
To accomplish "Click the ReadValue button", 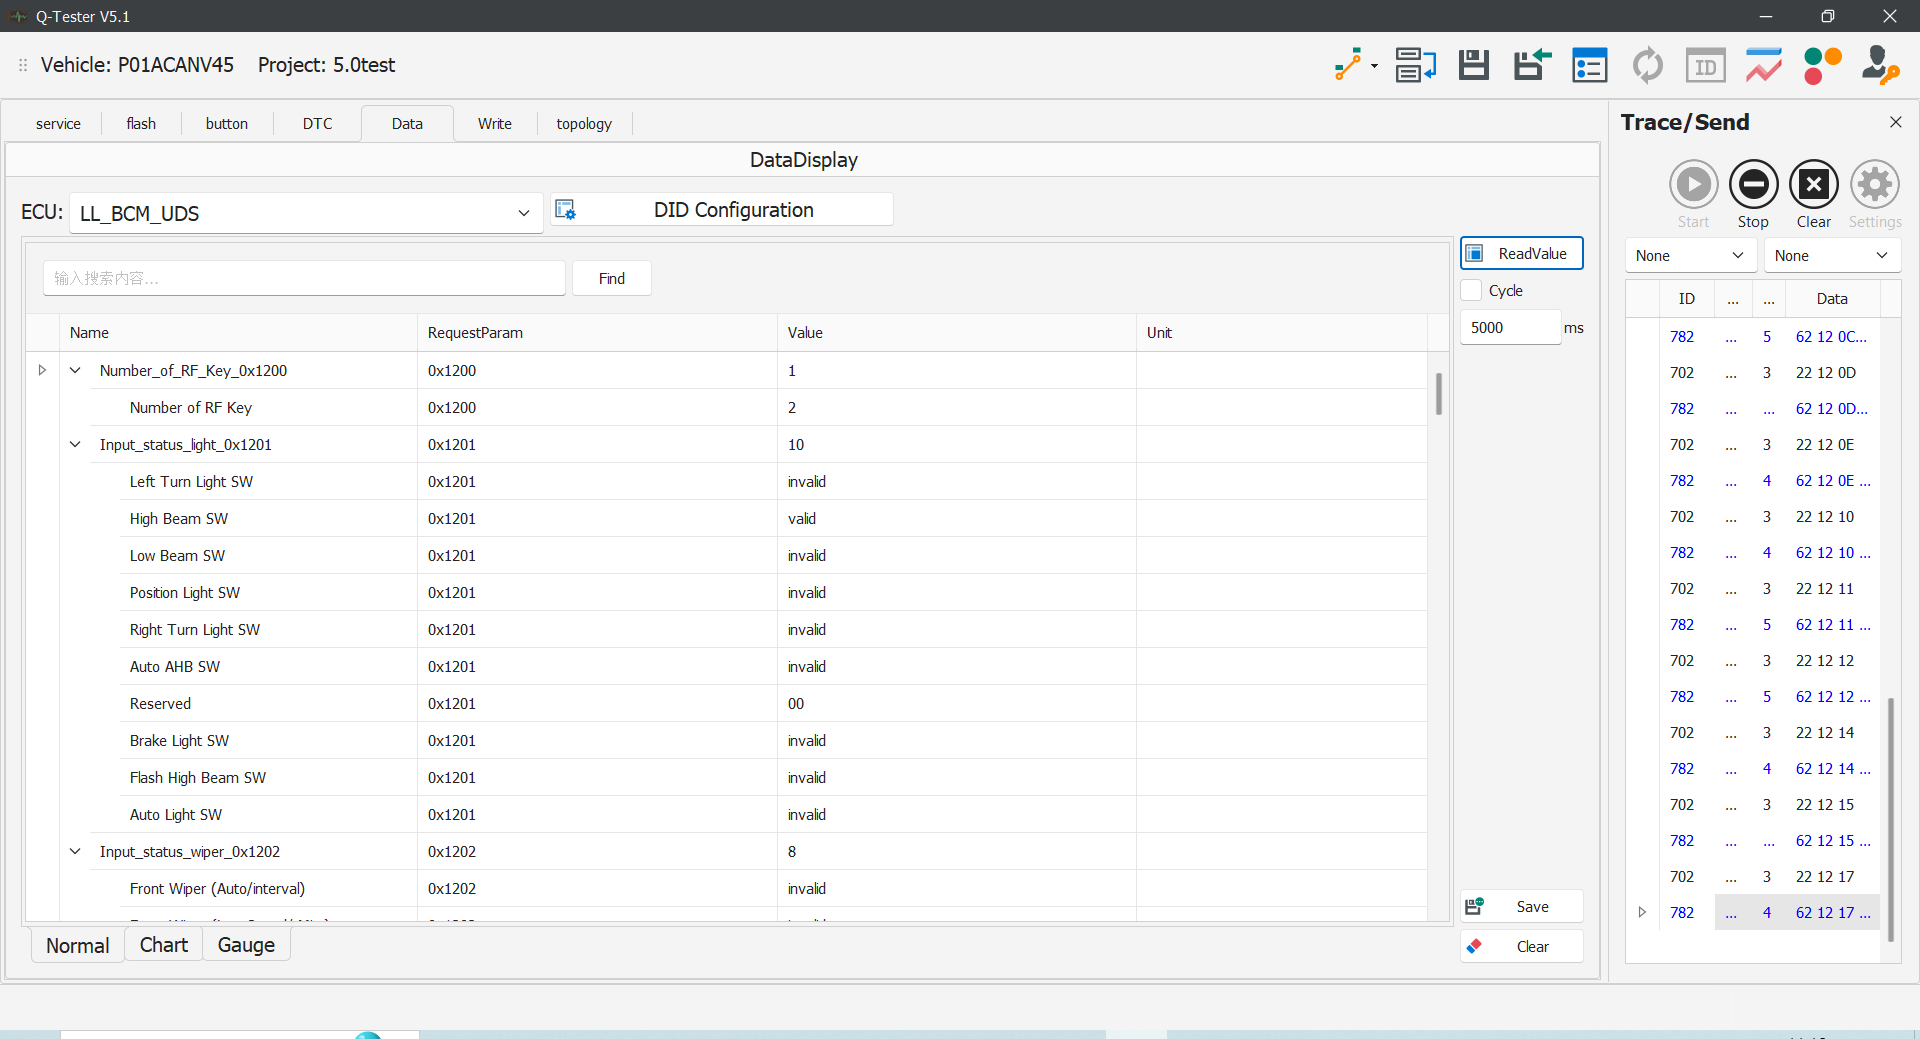I will [1521, 254].
